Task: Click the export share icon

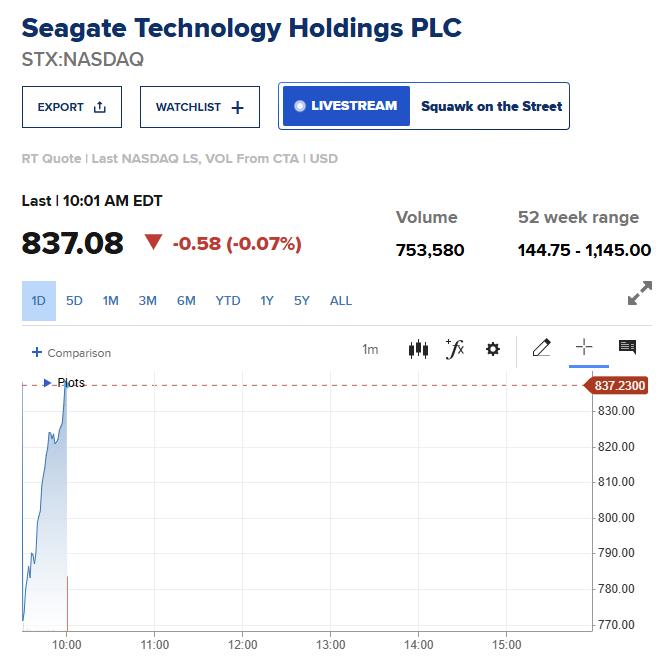Action: point(100,107)
